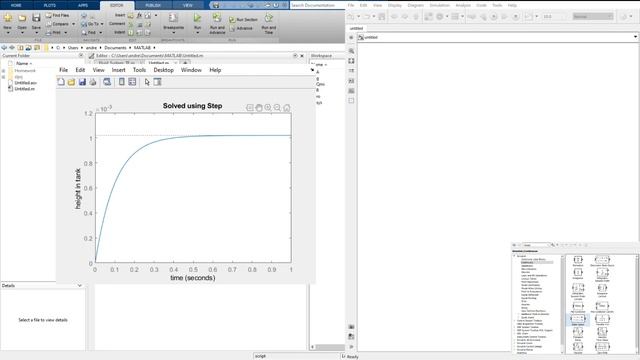
Task: Open the VIEW ribbon tab in MATLAB
Action: pyautogui.click(x=187, y=5)
